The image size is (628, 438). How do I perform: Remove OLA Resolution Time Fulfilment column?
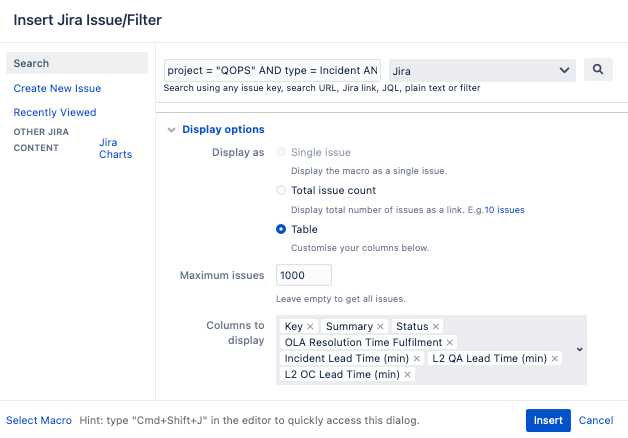pos(449,343)
